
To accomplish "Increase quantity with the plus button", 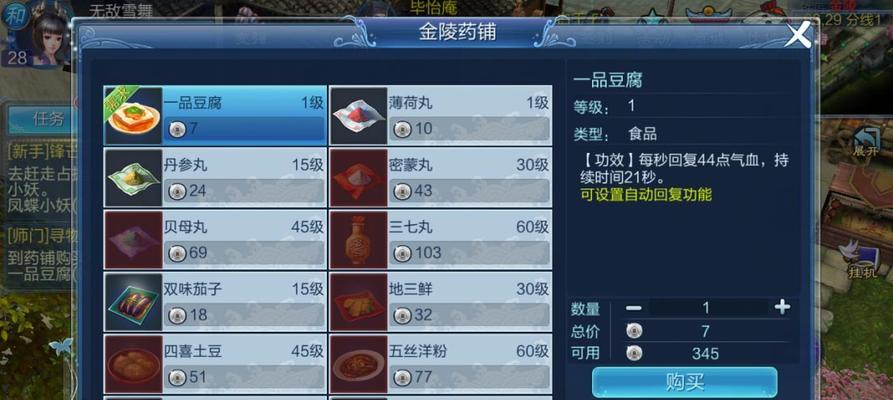I will [782, 308].
